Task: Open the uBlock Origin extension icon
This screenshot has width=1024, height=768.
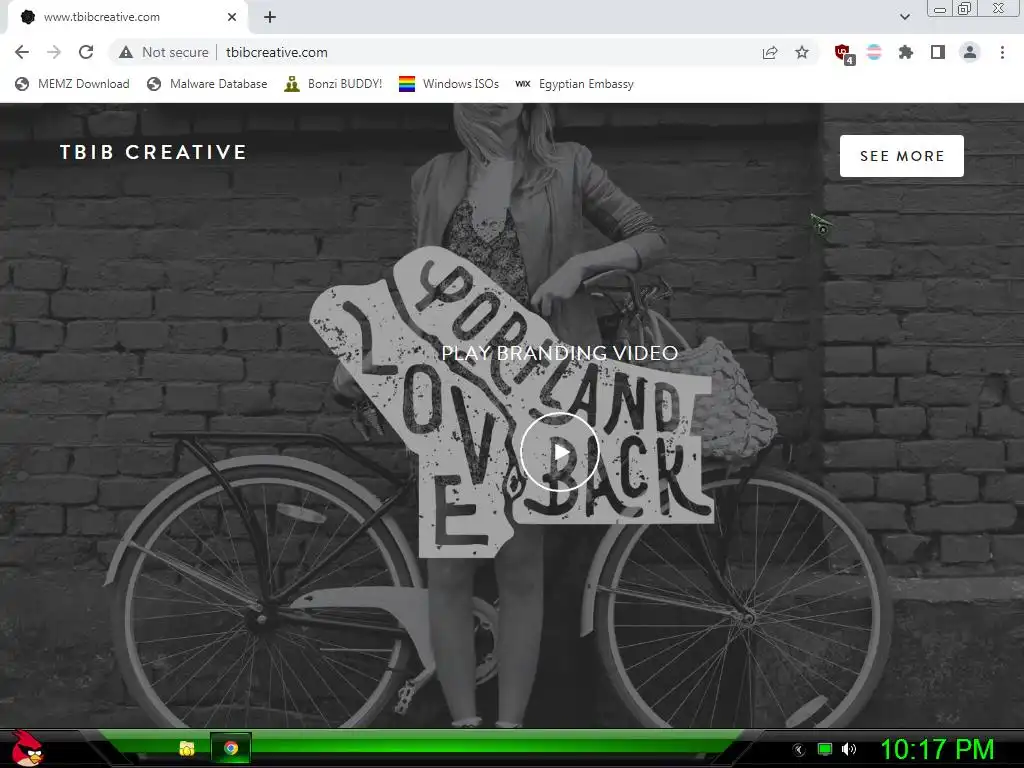Action: click(x=844, y=54)
